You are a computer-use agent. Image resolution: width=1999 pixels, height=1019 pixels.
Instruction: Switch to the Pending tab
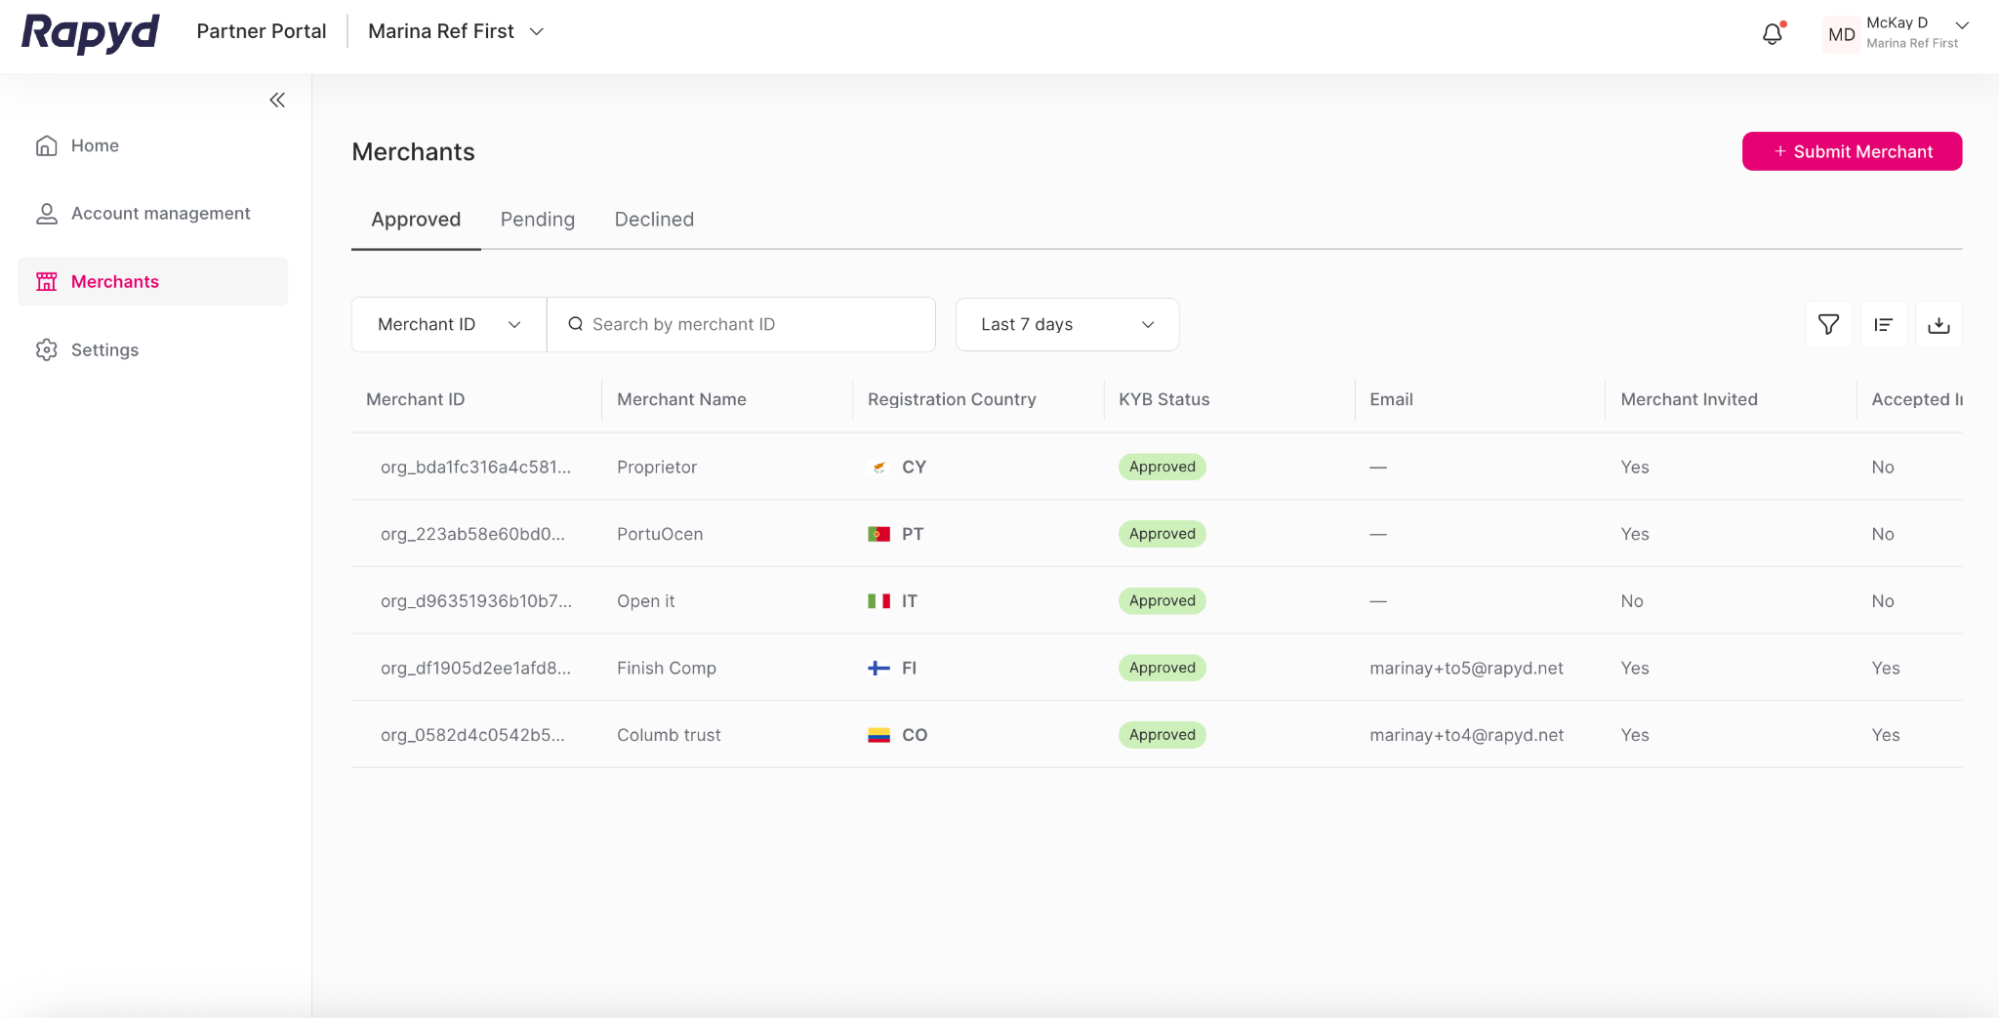[537, 219]
